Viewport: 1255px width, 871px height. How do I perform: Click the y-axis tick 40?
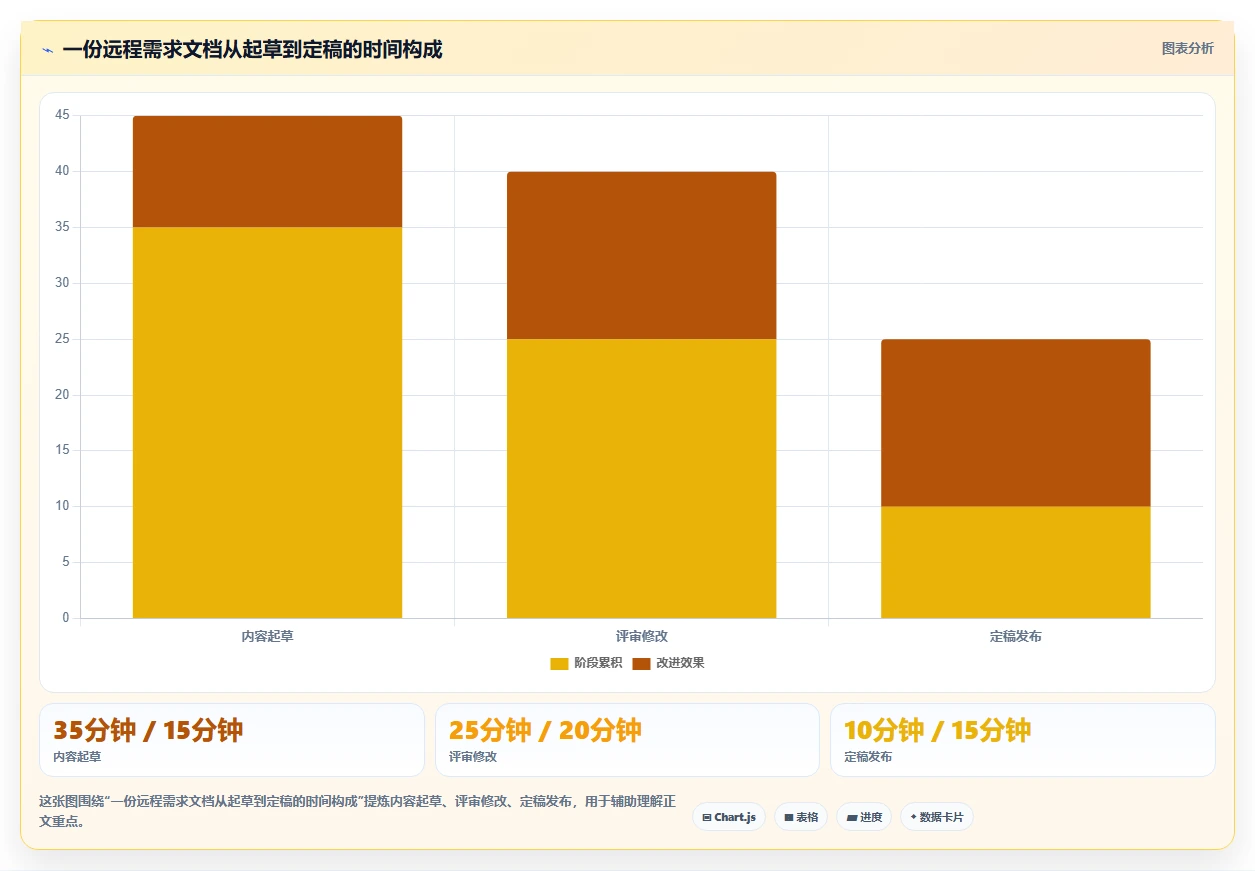click(x=62, y=171)
